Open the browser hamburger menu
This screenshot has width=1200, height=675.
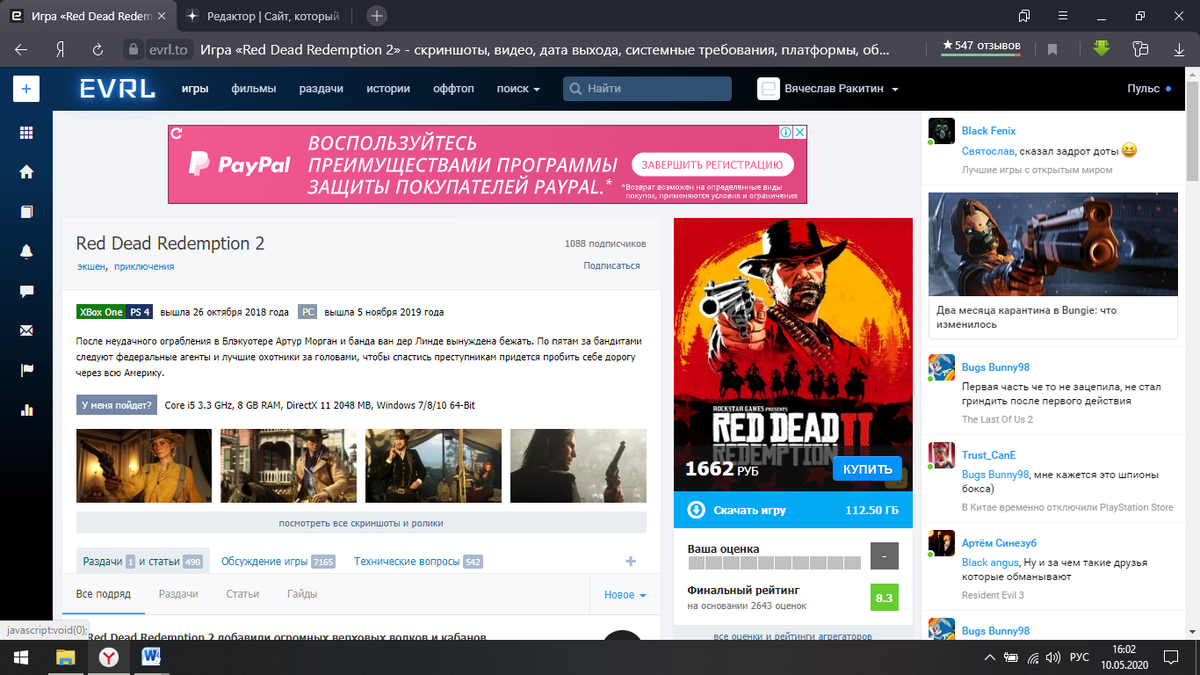point(1063,16)
